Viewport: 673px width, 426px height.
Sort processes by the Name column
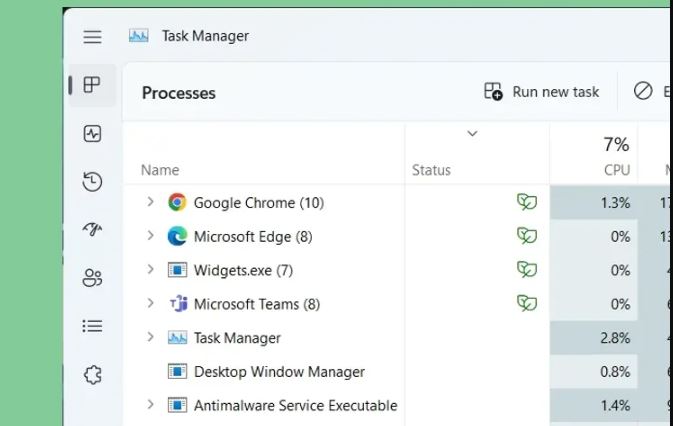pyautogui.click(x=160, y=170)
